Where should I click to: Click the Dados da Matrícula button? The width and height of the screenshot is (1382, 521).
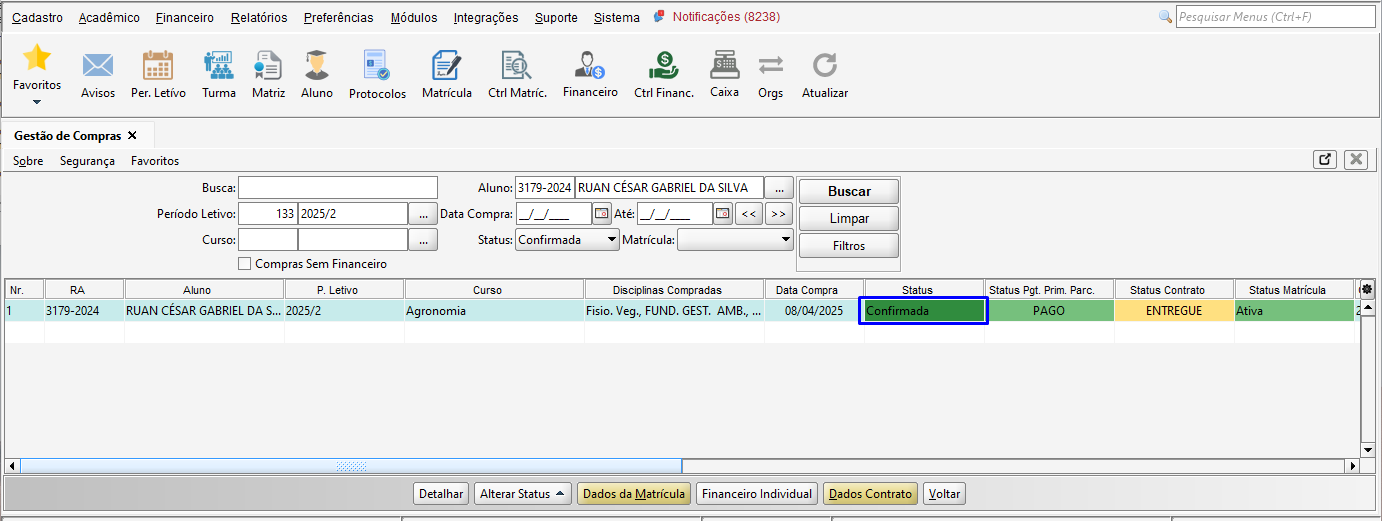634,494
